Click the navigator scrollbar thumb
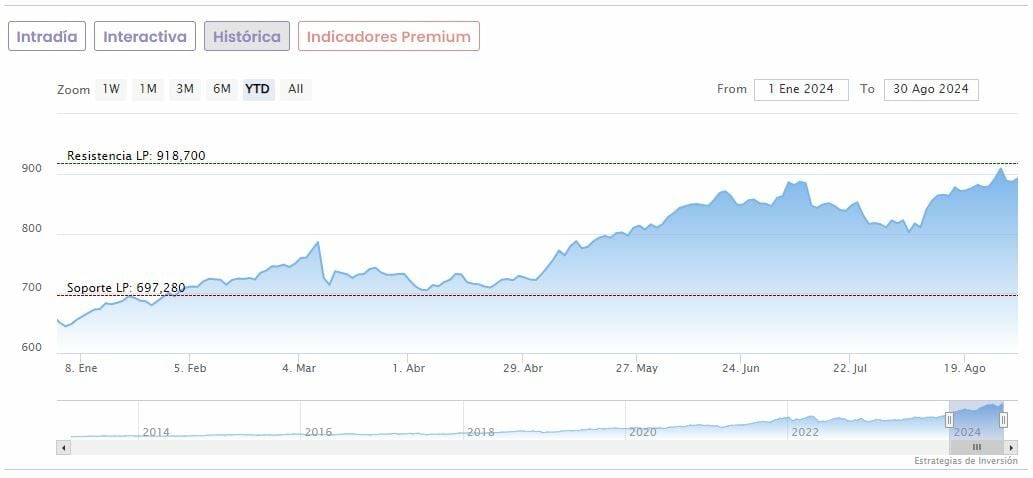This screenshot has height=478, width=1033. (977, 447)
